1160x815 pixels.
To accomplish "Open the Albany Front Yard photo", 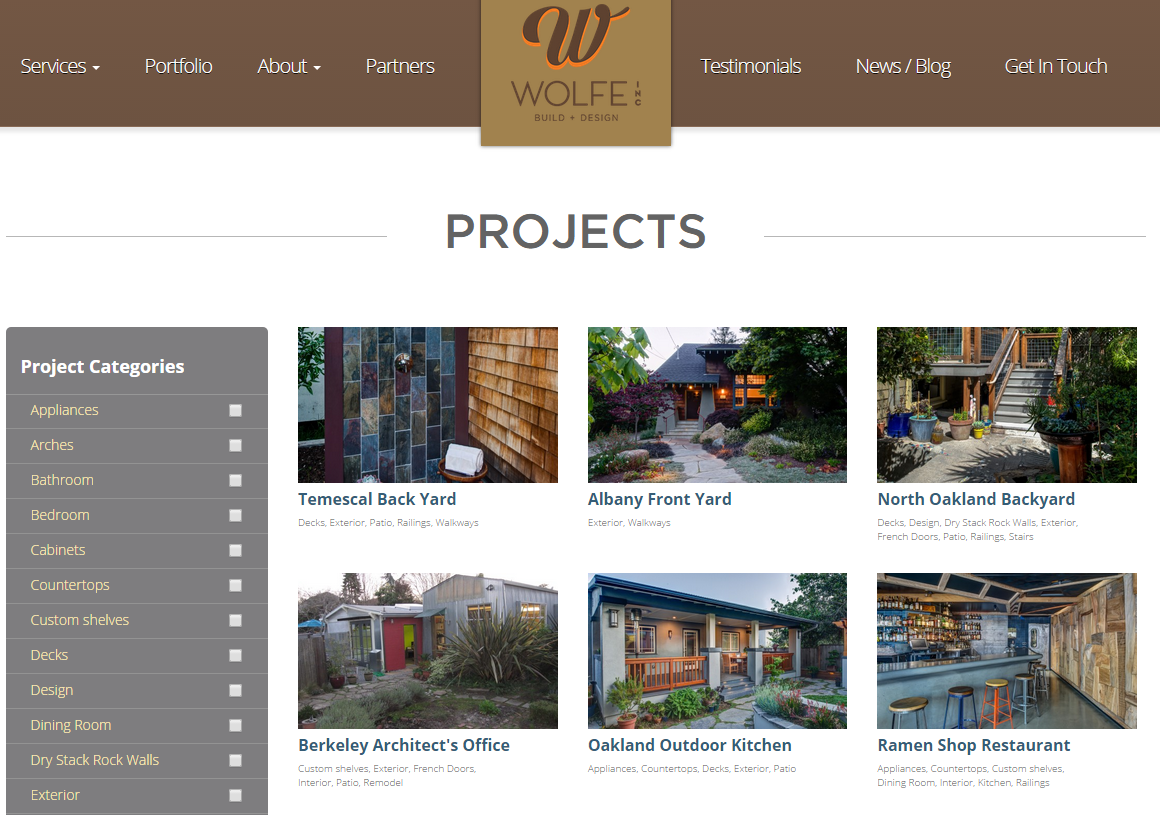I will pos(717,405).
